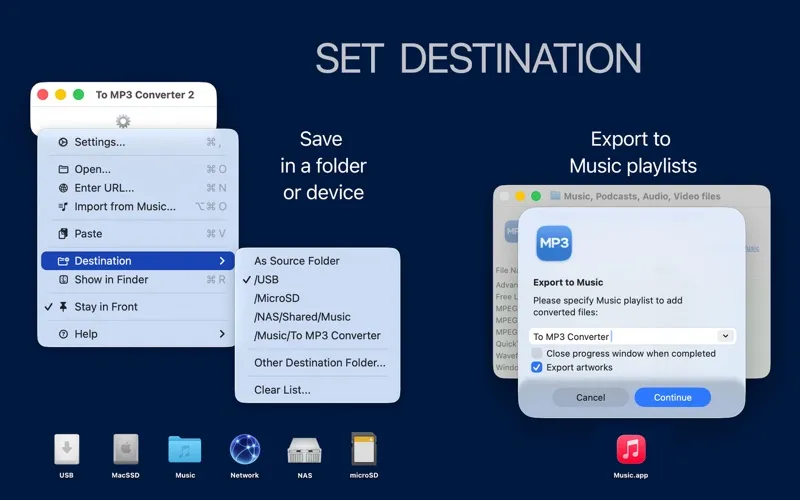This screenshot has height=500, width=800.
Task: Click the Export to Music heading
Action: click(x=568, y=282)
